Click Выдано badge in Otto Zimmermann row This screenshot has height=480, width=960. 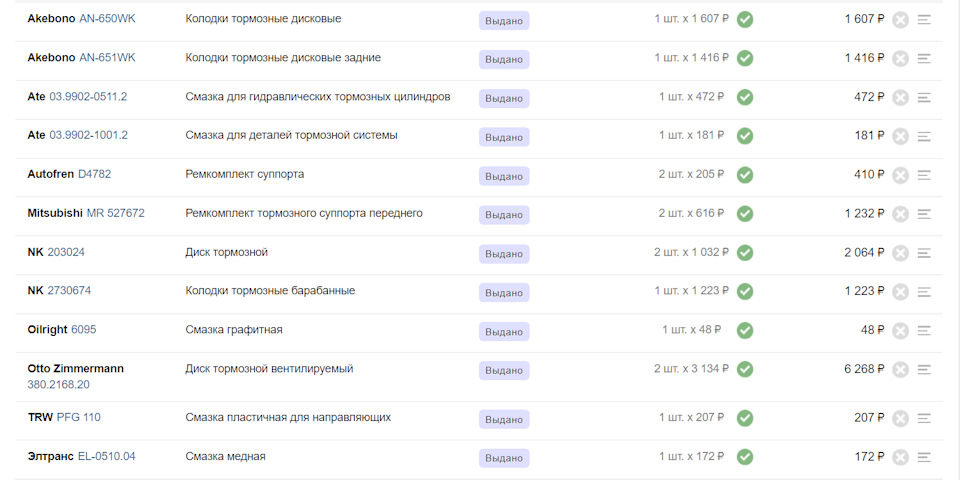[x=504, y=370]
